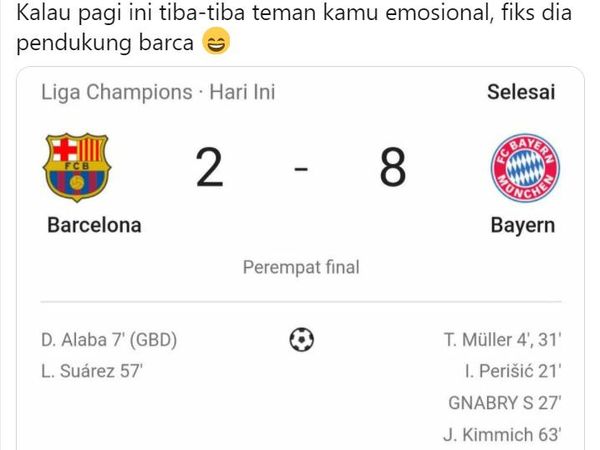Viewport: 600px width, 450px height.
Task: Click the Hari Ini date label
Action: (240, 93)
